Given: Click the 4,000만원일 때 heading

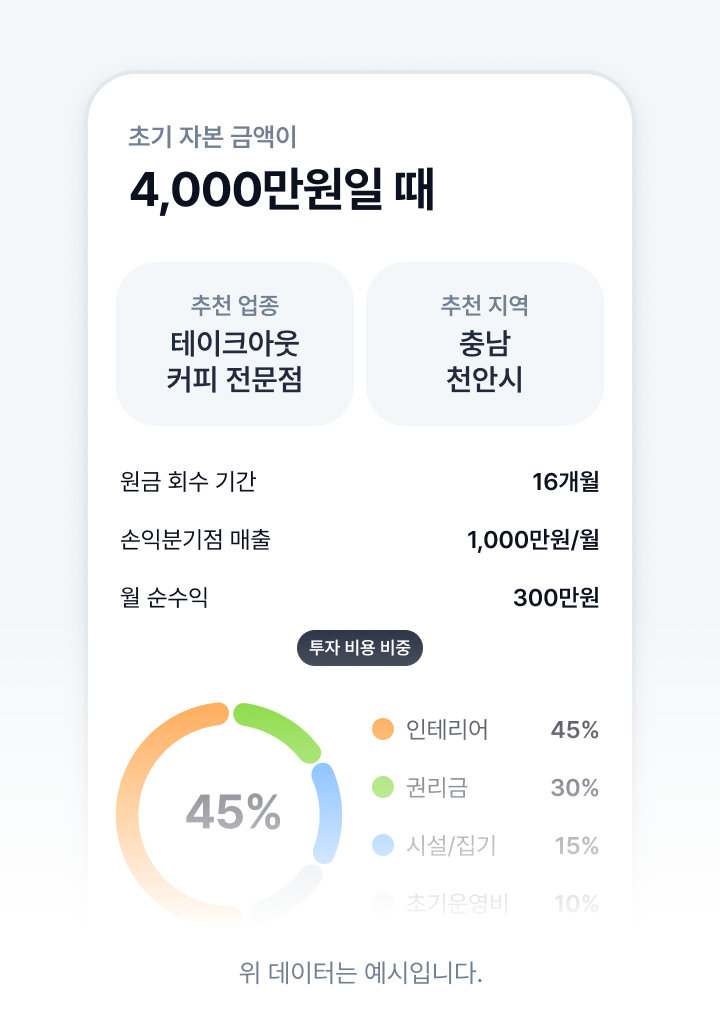Looking at the screenshot, I should [282, 190].
